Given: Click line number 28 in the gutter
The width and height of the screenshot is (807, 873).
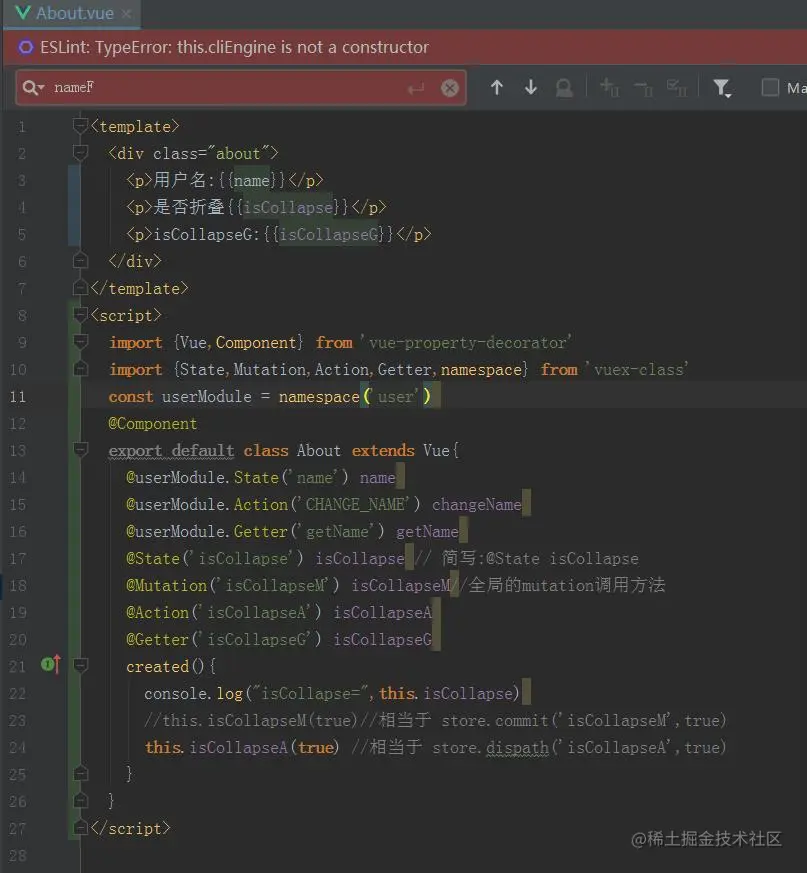Looking at the screenshot, I should [x=18, y=856].
